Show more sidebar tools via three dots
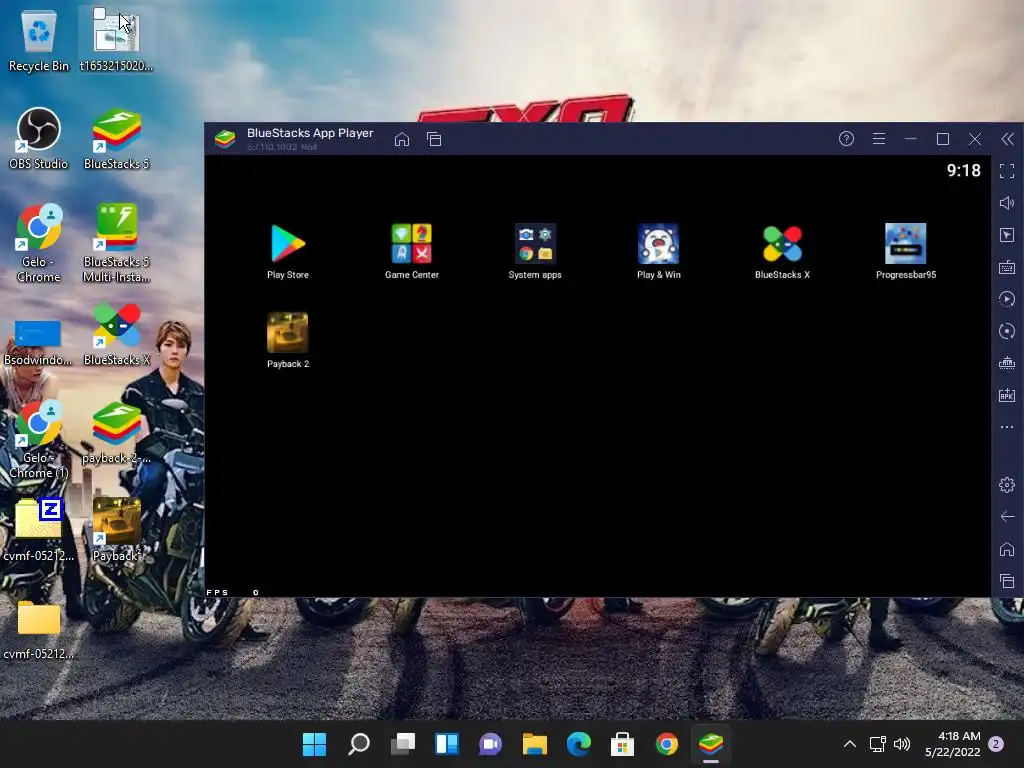Screen dimensions: 1024x768 click(x=1007, y=427)
